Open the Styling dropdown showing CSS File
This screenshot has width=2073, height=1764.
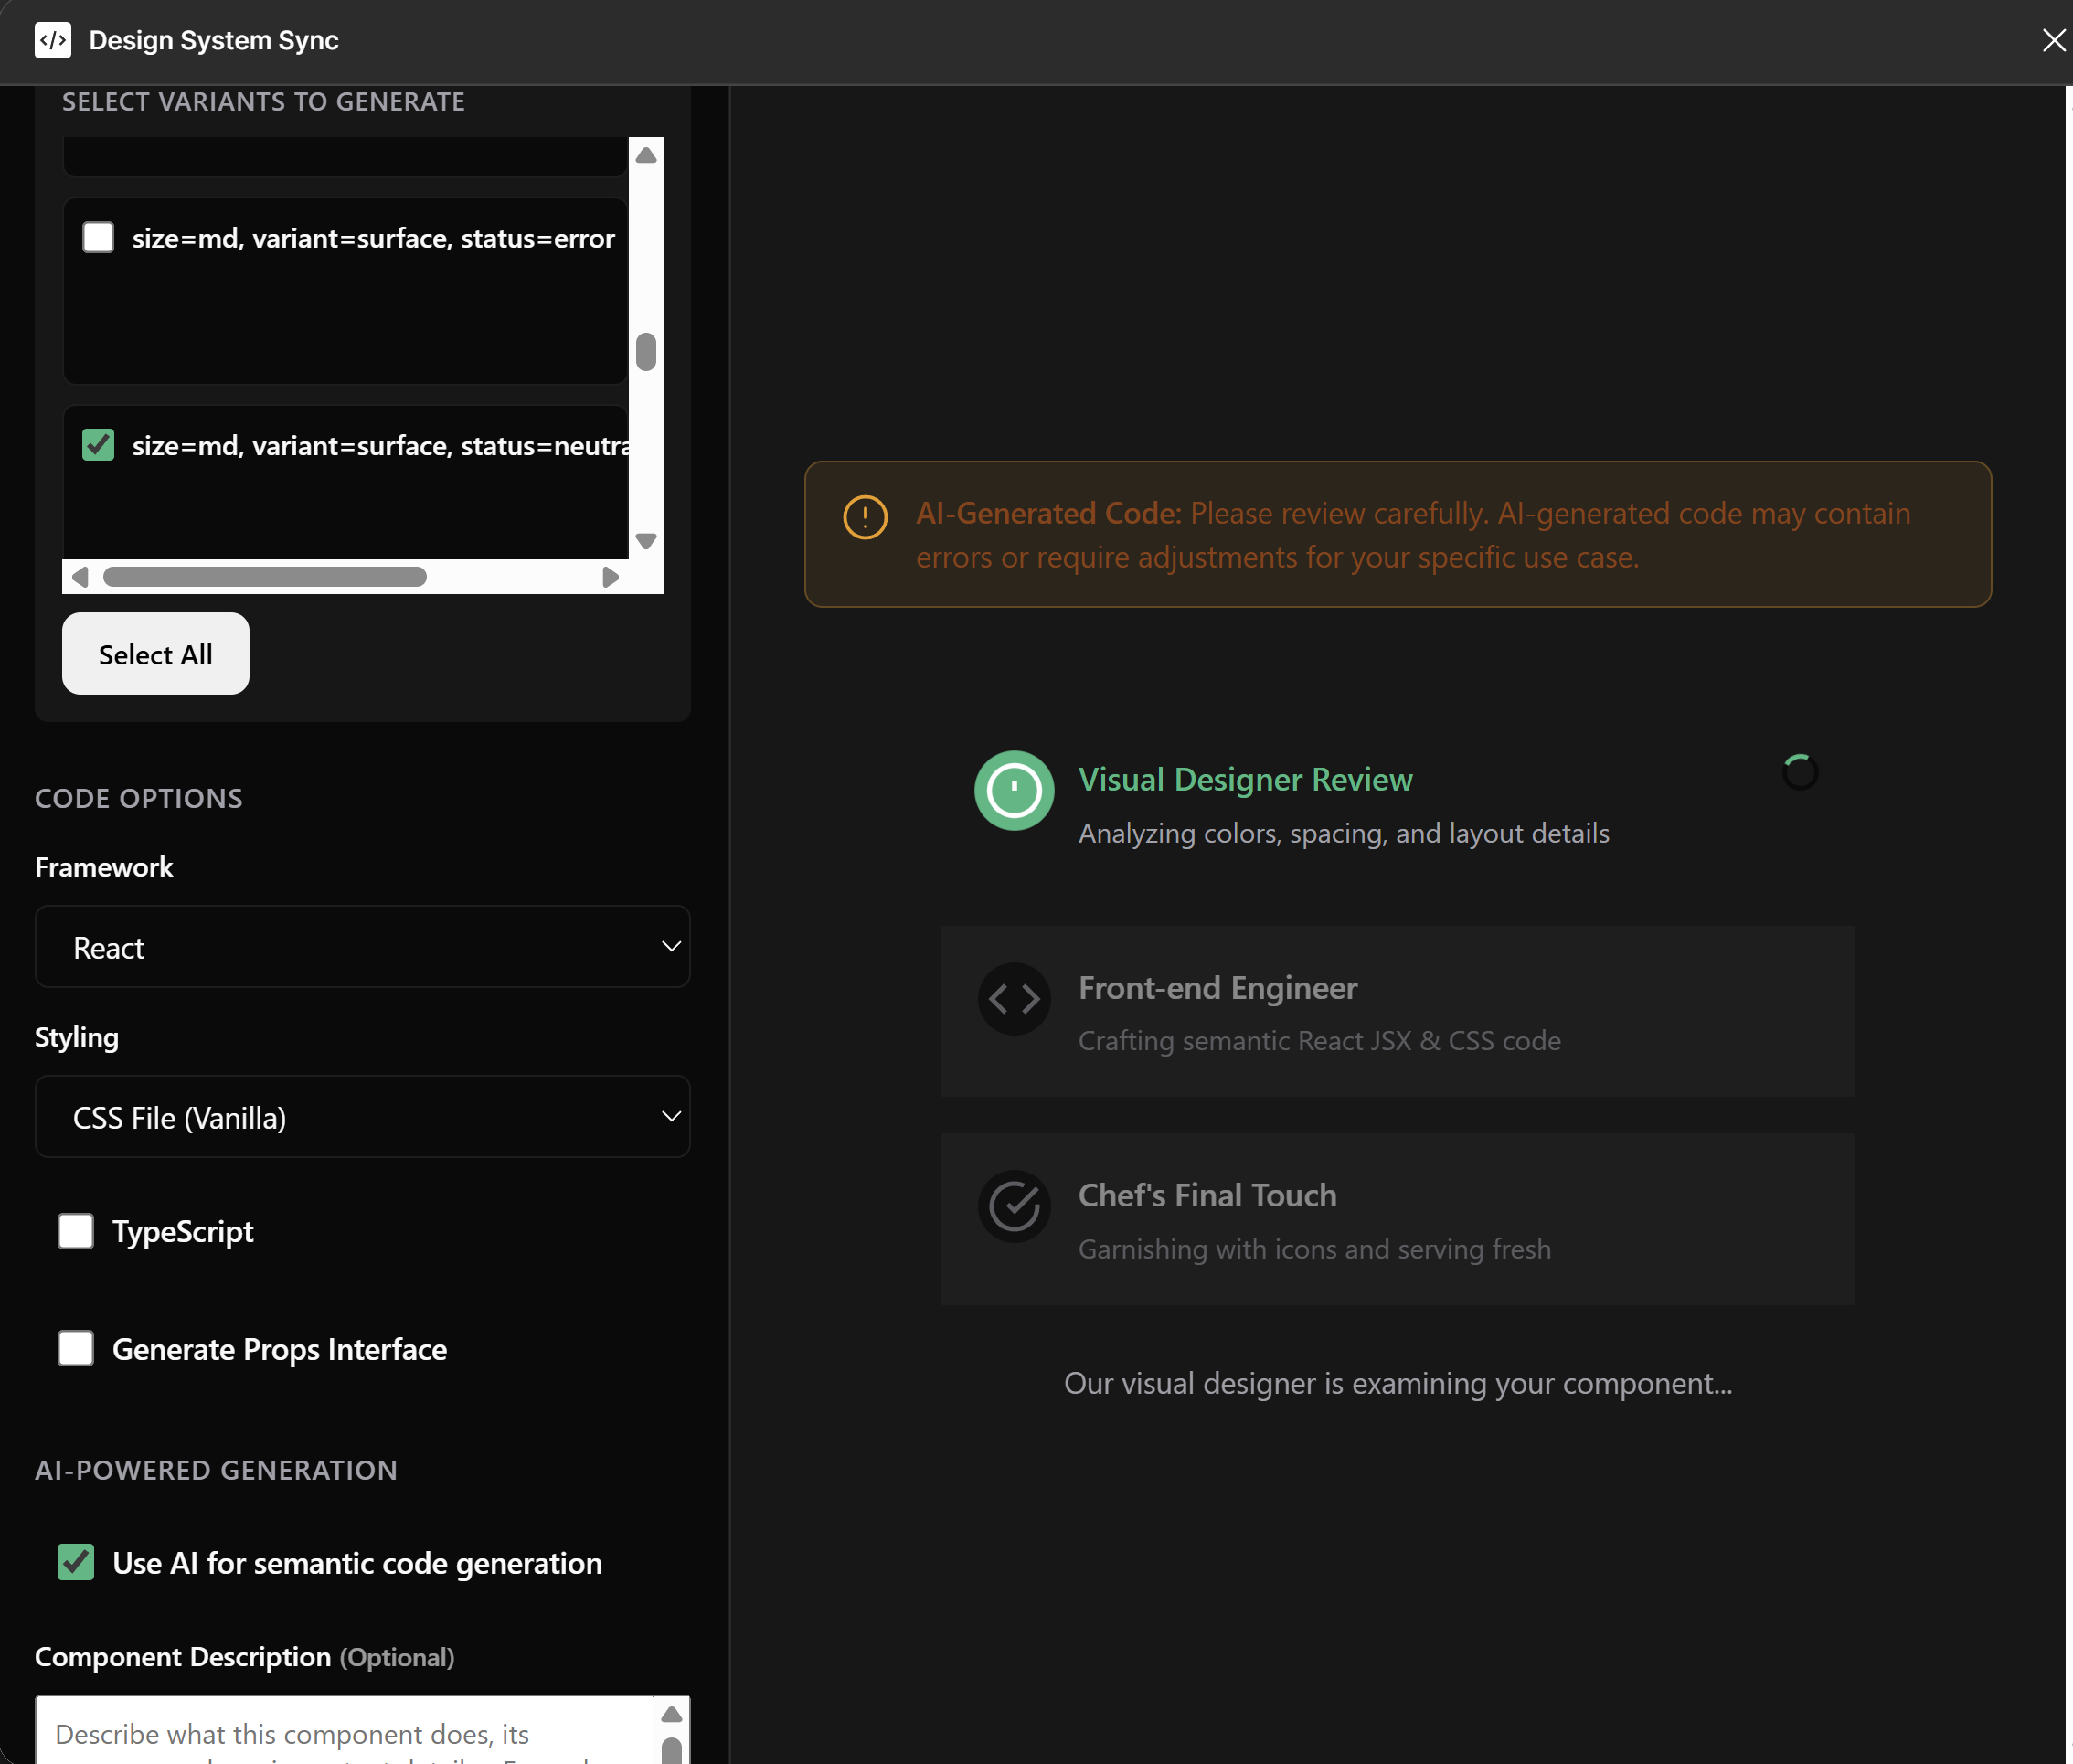click(x=361, y=1117)
